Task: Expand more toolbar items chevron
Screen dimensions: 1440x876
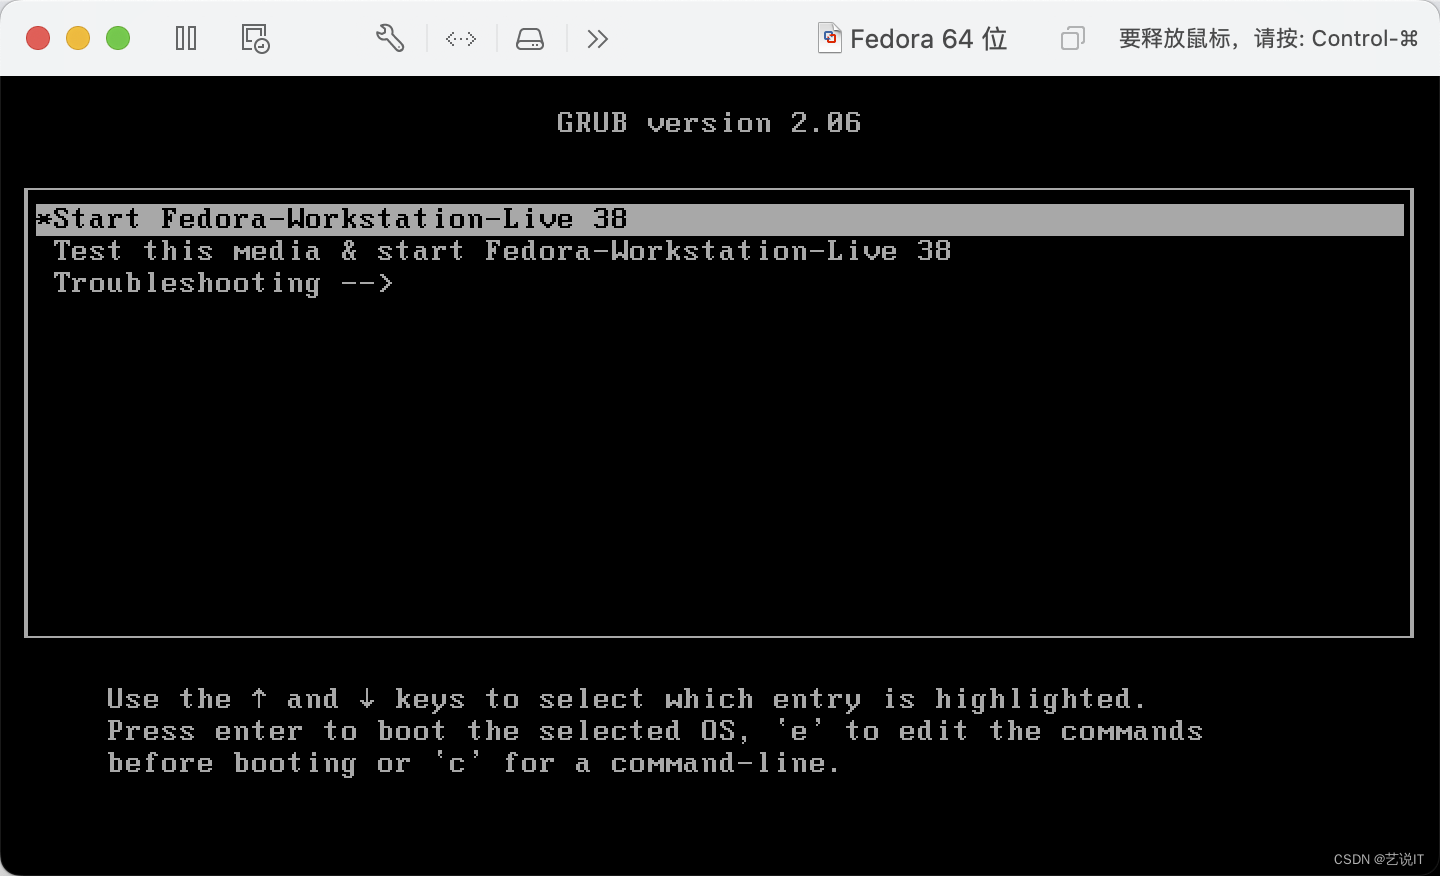Action: point(598,39)
